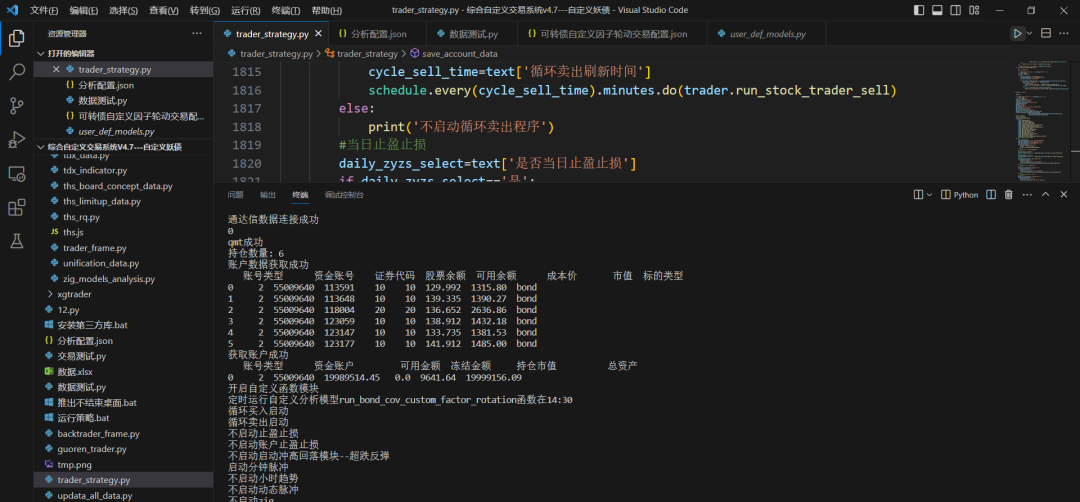Switch to 可转债自定义因子轮动交易配置.json tab
Screen dimensions: 1080x502
click(x=612, y=34)
